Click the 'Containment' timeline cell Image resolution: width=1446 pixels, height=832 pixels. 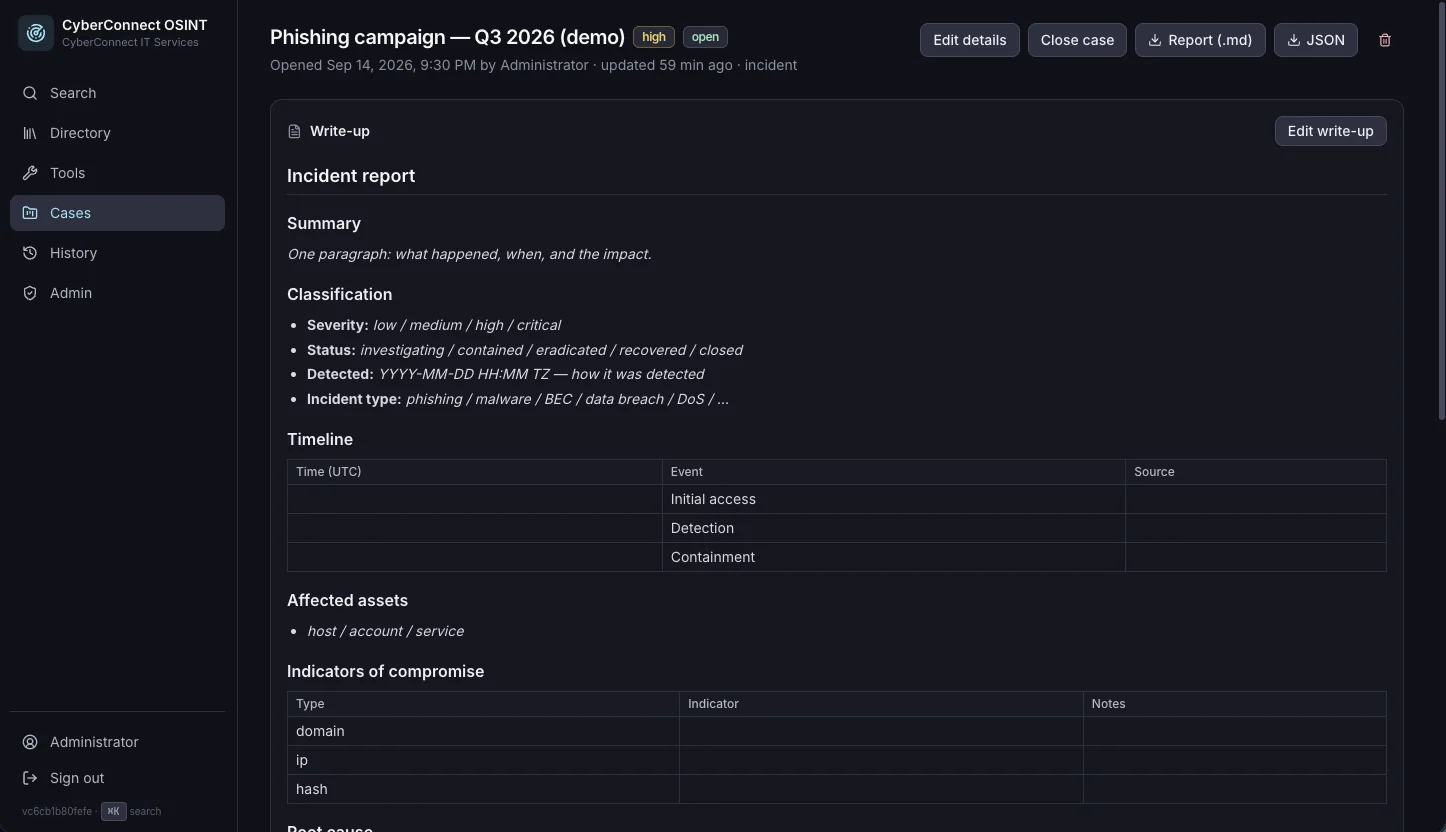893,557
